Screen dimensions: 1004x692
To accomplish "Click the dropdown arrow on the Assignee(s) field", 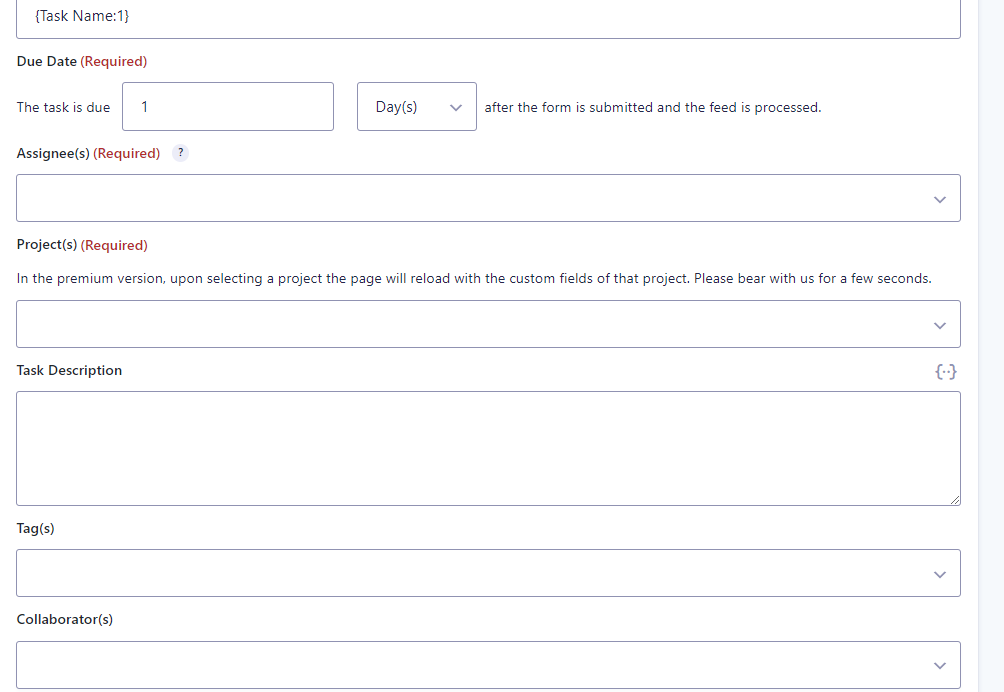I will tap(939, 198).
